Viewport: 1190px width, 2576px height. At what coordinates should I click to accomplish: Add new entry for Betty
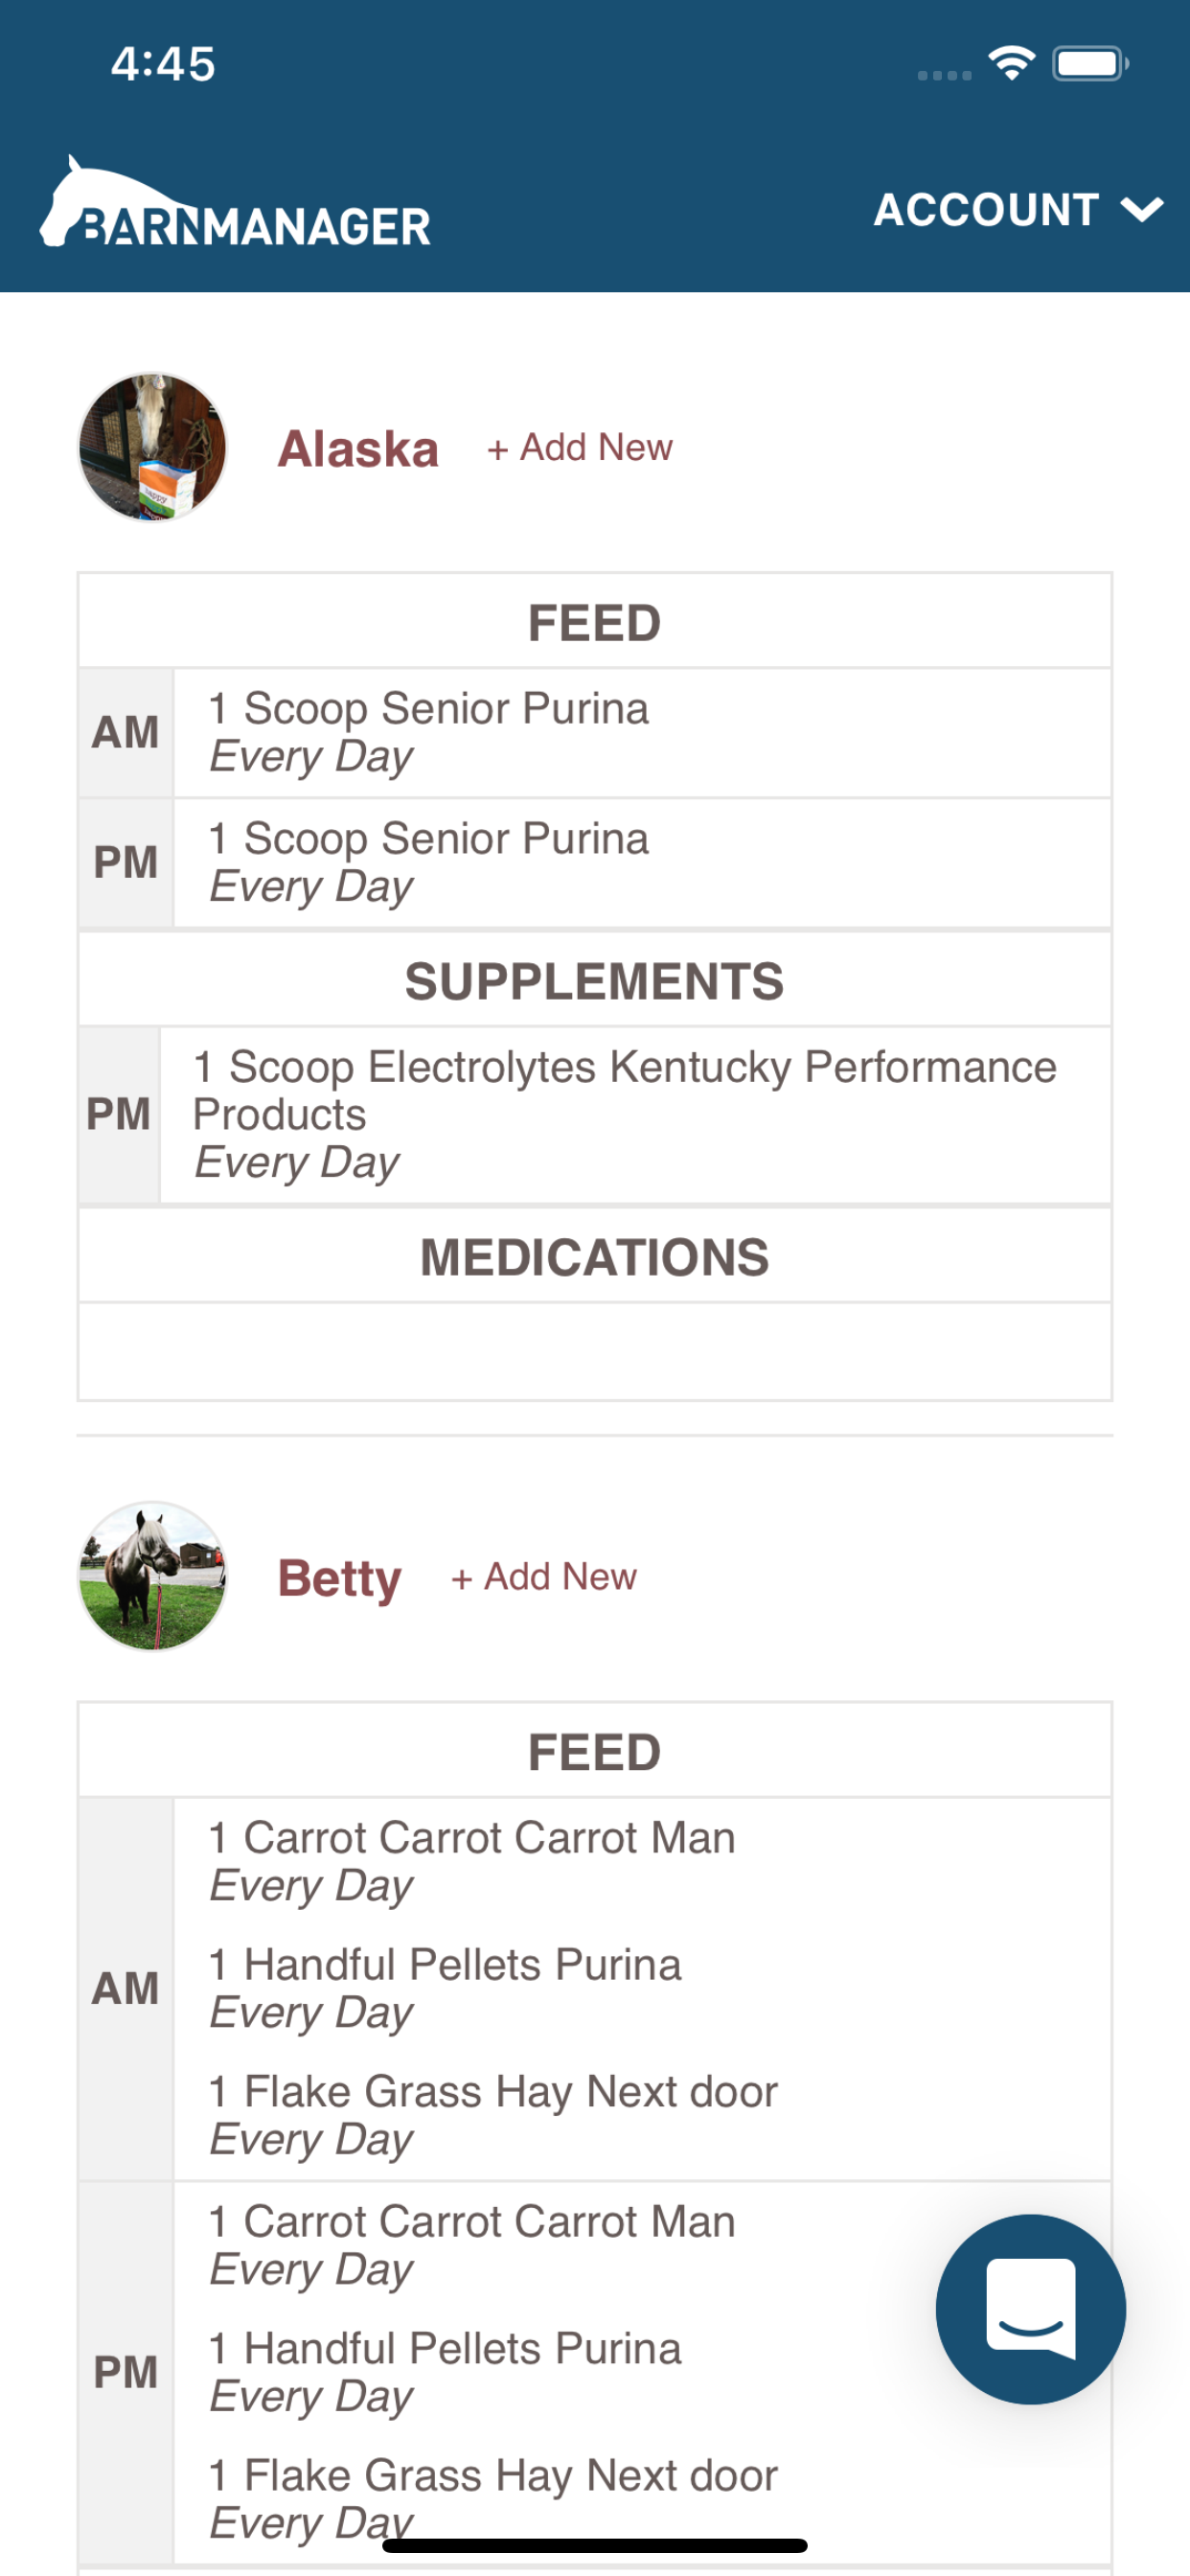tap(544, 1577)
